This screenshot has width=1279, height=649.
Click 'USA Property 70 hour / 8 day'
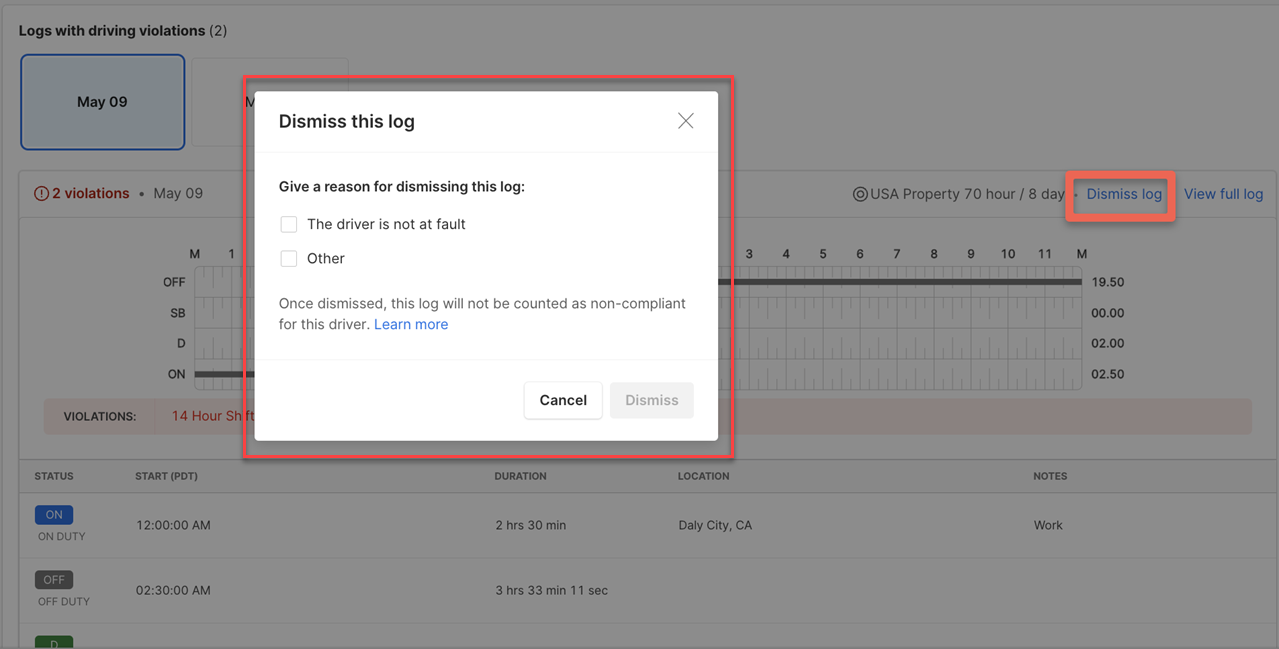coord(967,194)
